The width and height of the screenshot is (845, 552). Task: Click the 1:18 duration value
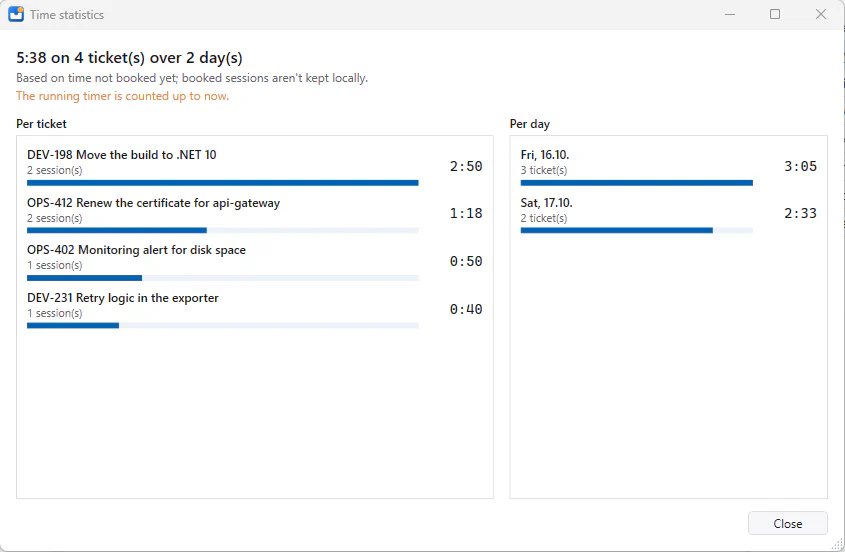[x=466, y=213]
